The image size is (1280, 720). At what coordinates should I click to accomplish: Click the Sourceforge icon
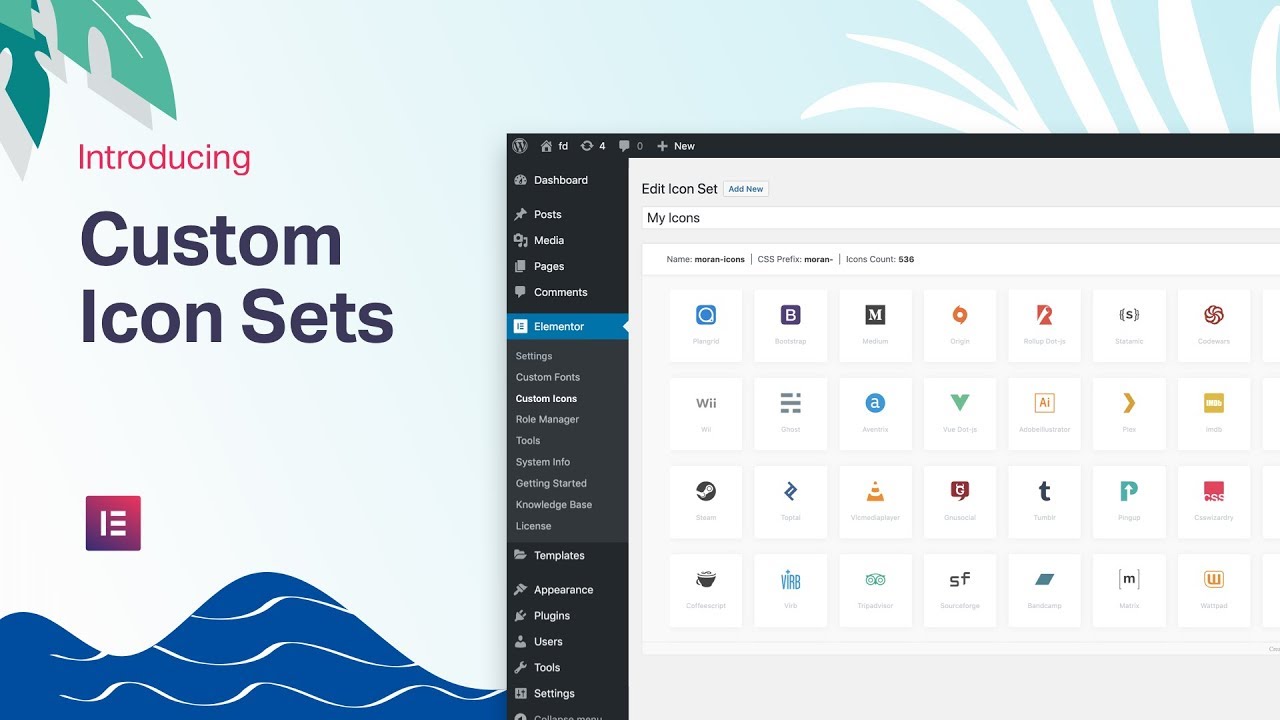[959, 589]
